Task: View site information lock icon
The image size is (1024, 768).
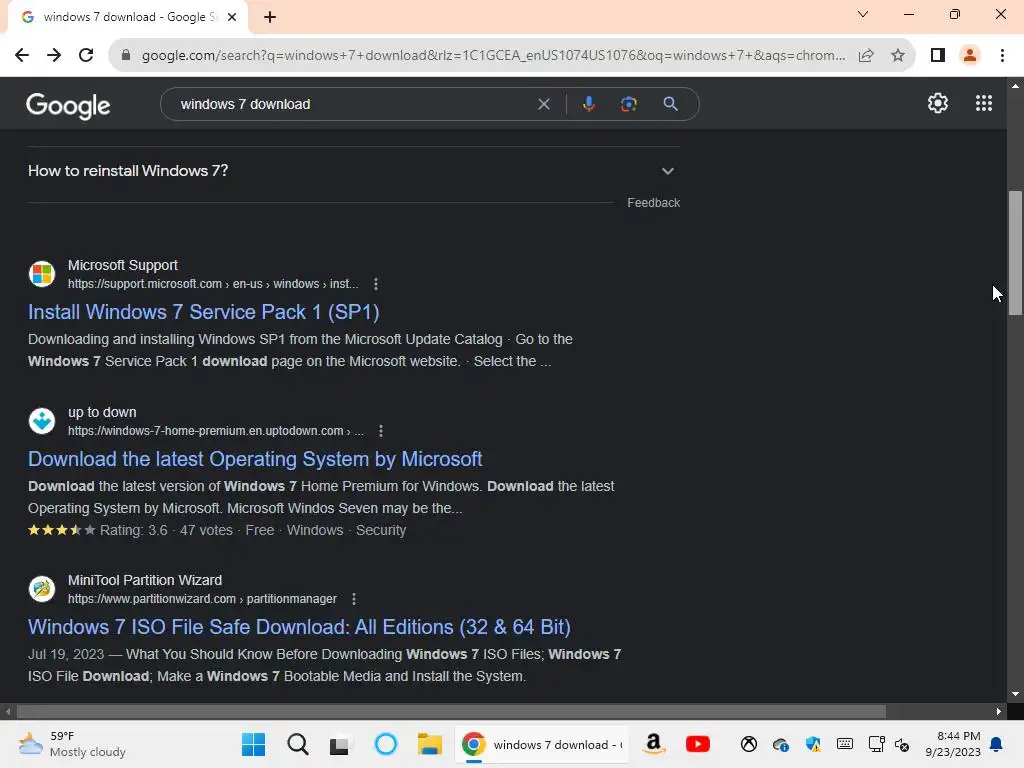Action: tap(126, 56)
